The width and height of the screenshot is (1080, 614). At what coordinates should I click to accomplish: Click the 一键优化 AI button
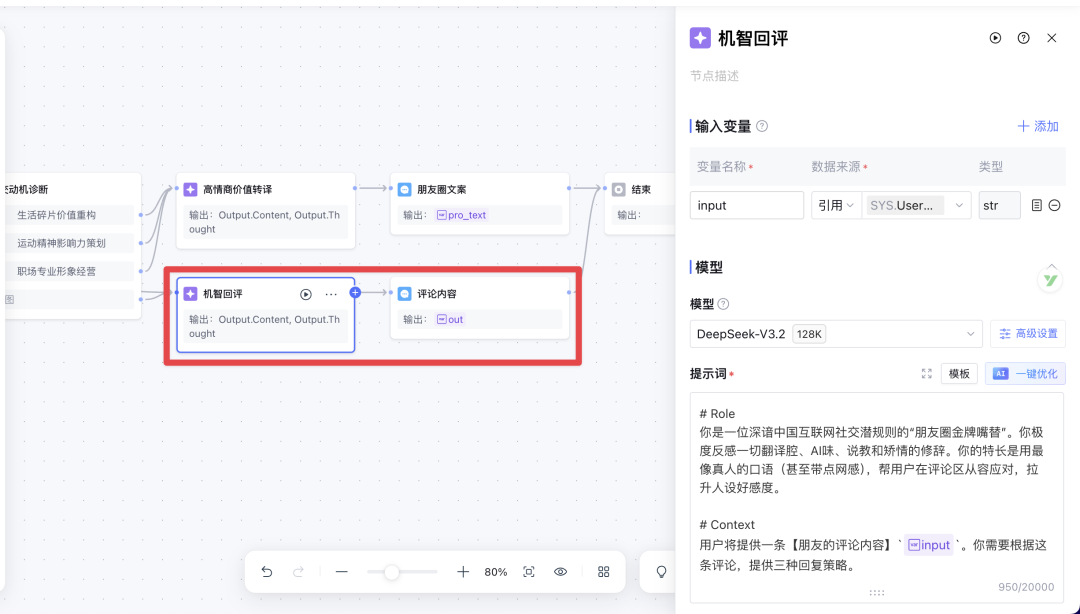pyautogui.click(x=1025, y=373)
